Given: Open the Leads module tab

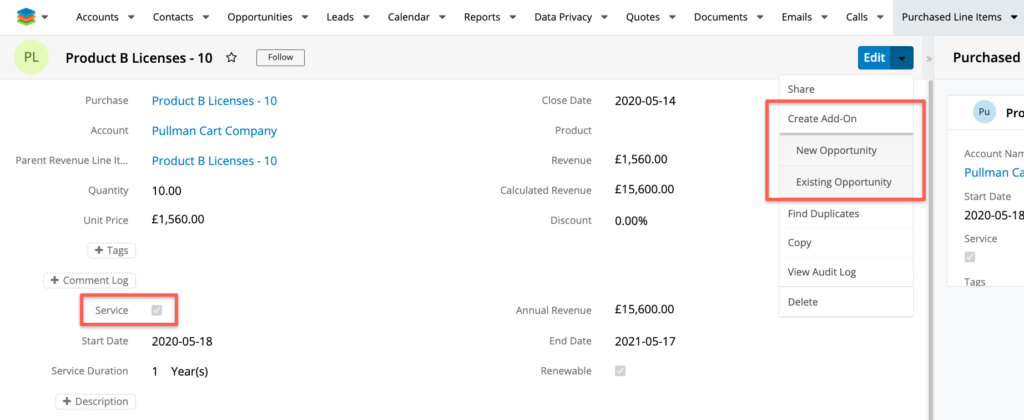Looking at the screenshot, I should [x=340, y=18].
